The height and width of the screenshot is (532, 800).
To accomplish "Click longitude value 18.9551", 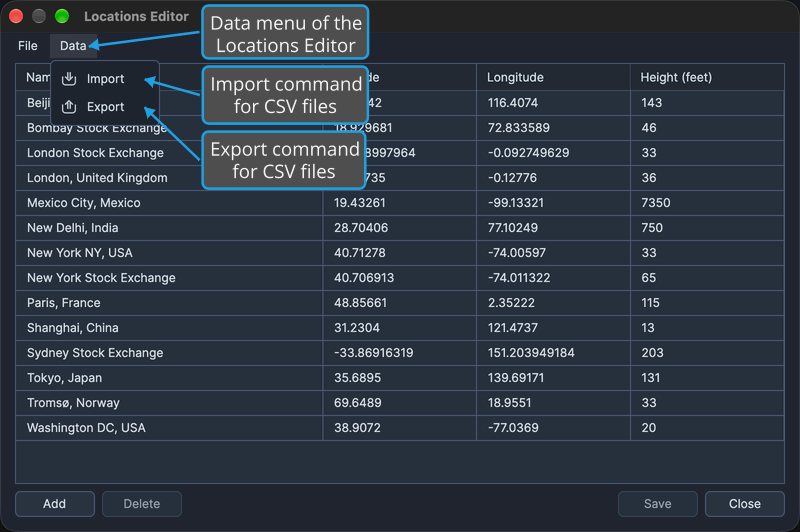I will pos(509,403).
